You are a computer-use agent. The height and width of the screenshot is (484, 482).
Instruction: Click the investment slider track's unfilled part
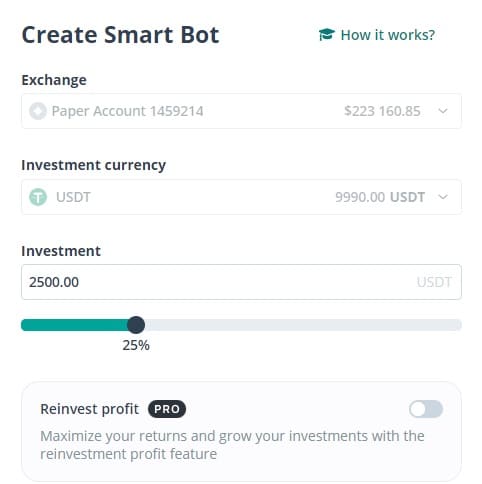[x=303, y=325]
